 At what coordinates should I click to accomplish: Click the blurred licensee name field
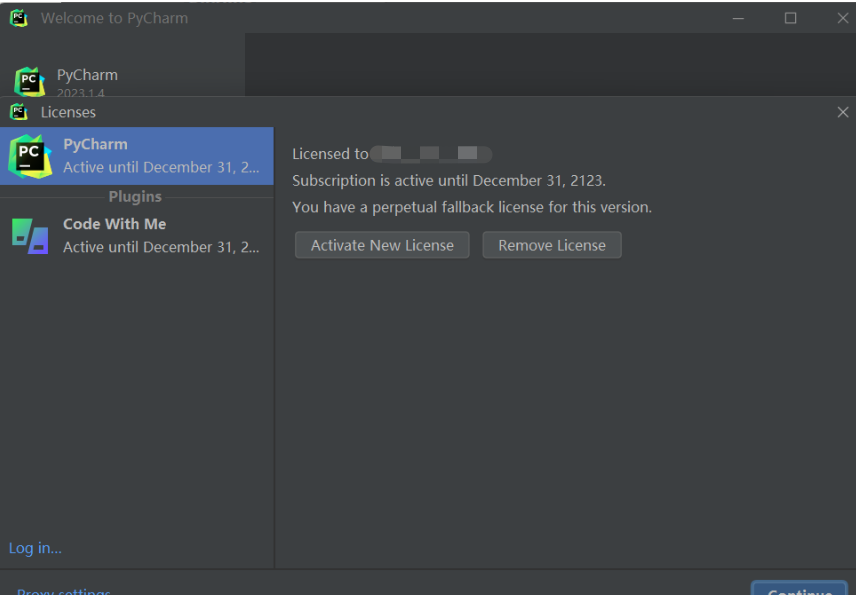point(431,154)
